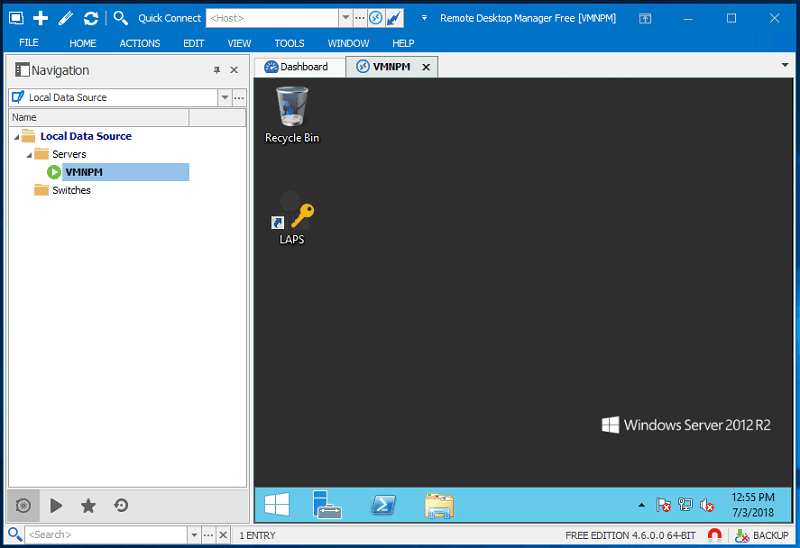Open the EDIT ribbon tab
The height and width of the screenshot is (548, 800).
(x=193, y=43)
